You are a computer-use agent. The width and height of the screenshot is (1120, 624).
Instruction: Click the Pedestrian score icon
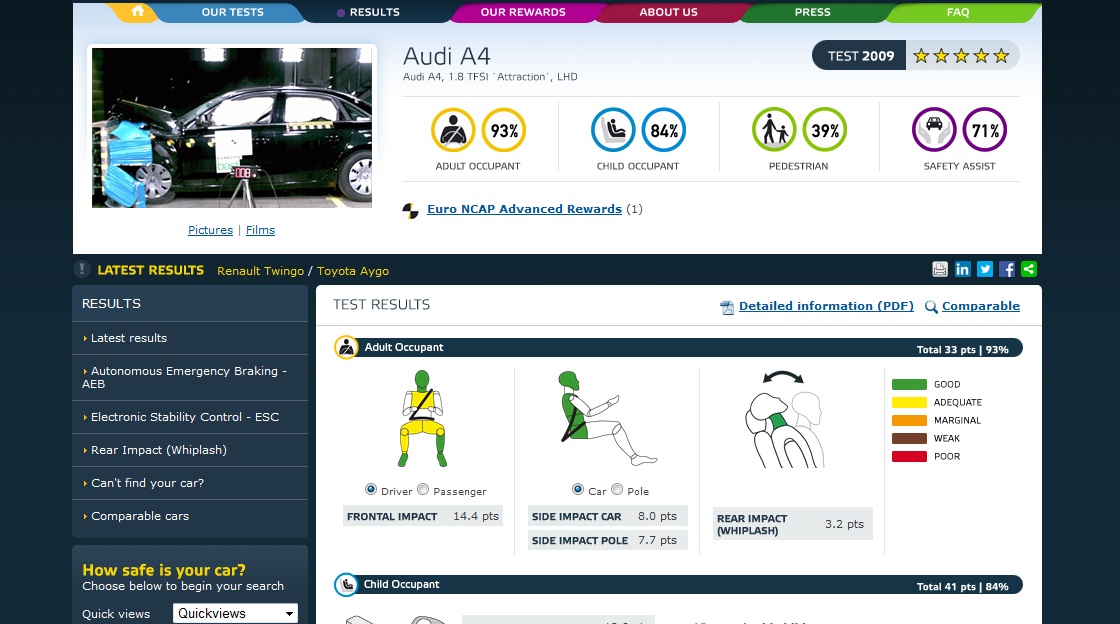774,130
